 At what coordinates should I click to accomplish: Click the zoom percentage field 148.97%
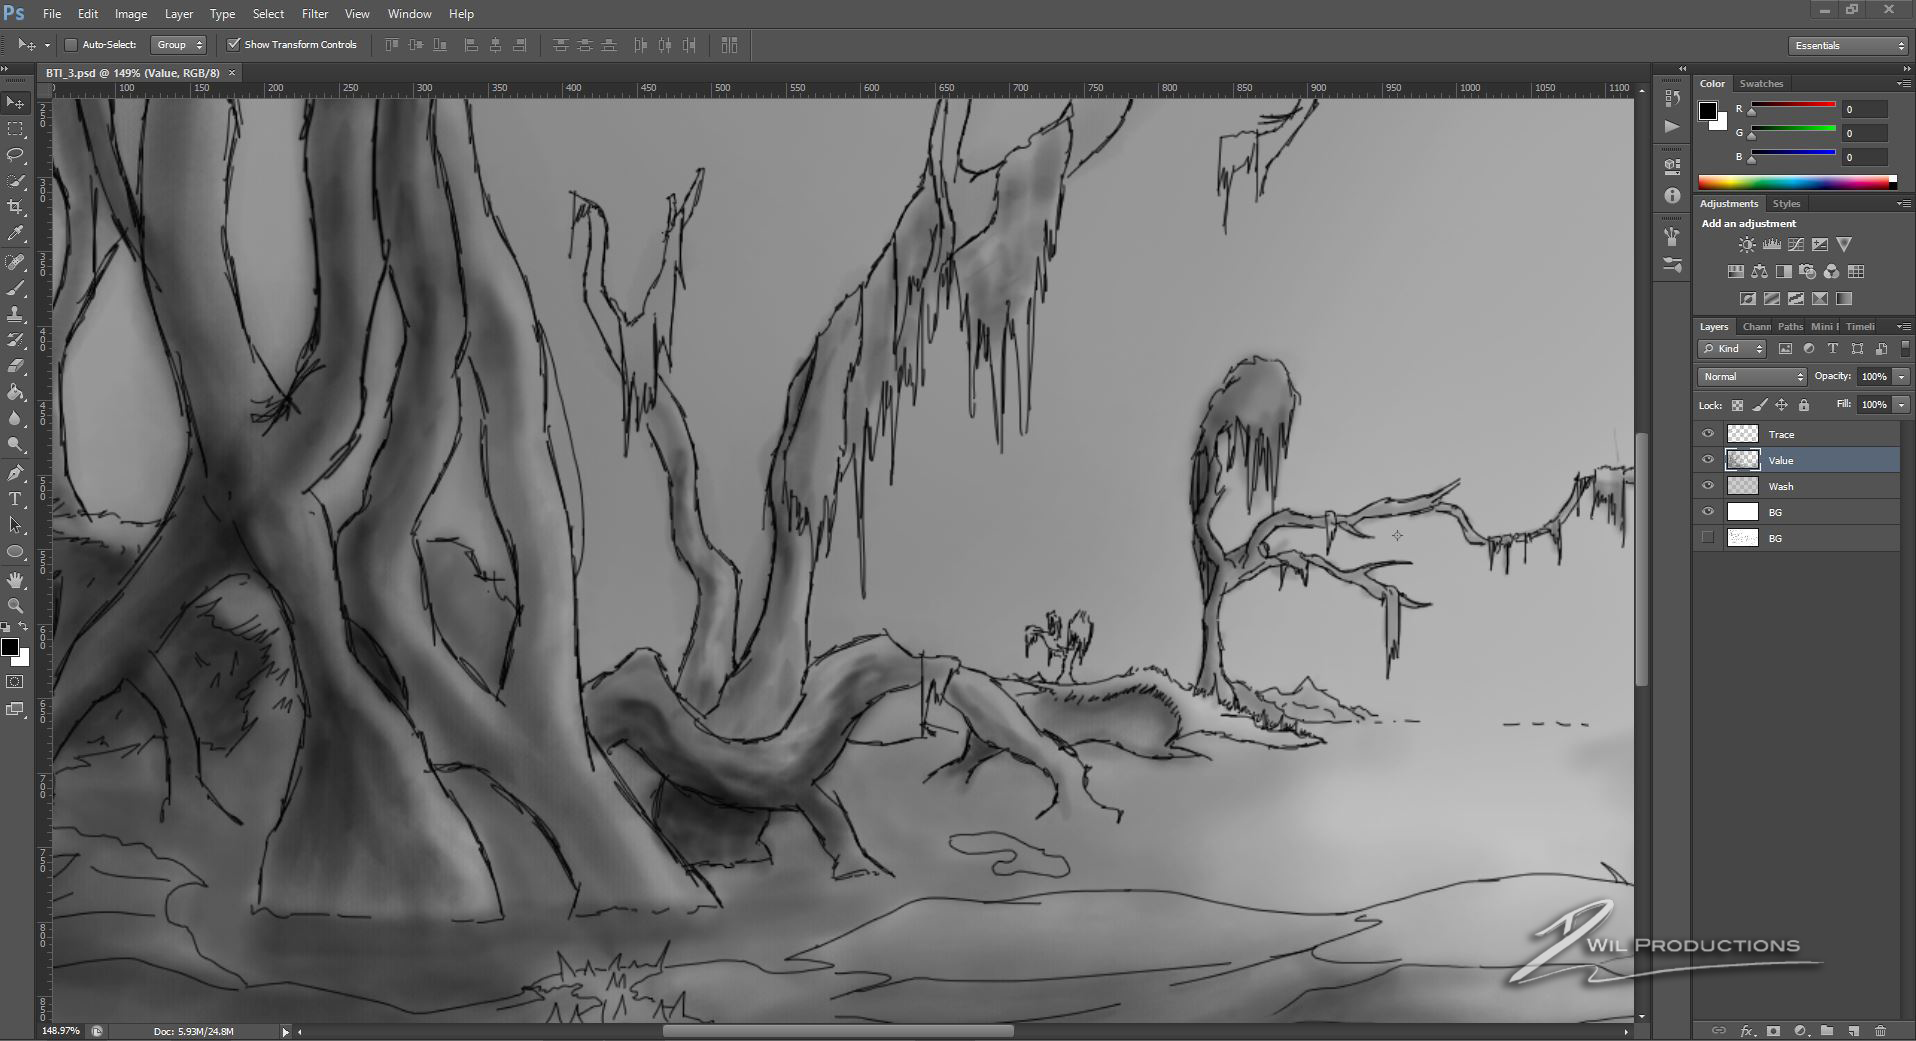(61, 1031)
